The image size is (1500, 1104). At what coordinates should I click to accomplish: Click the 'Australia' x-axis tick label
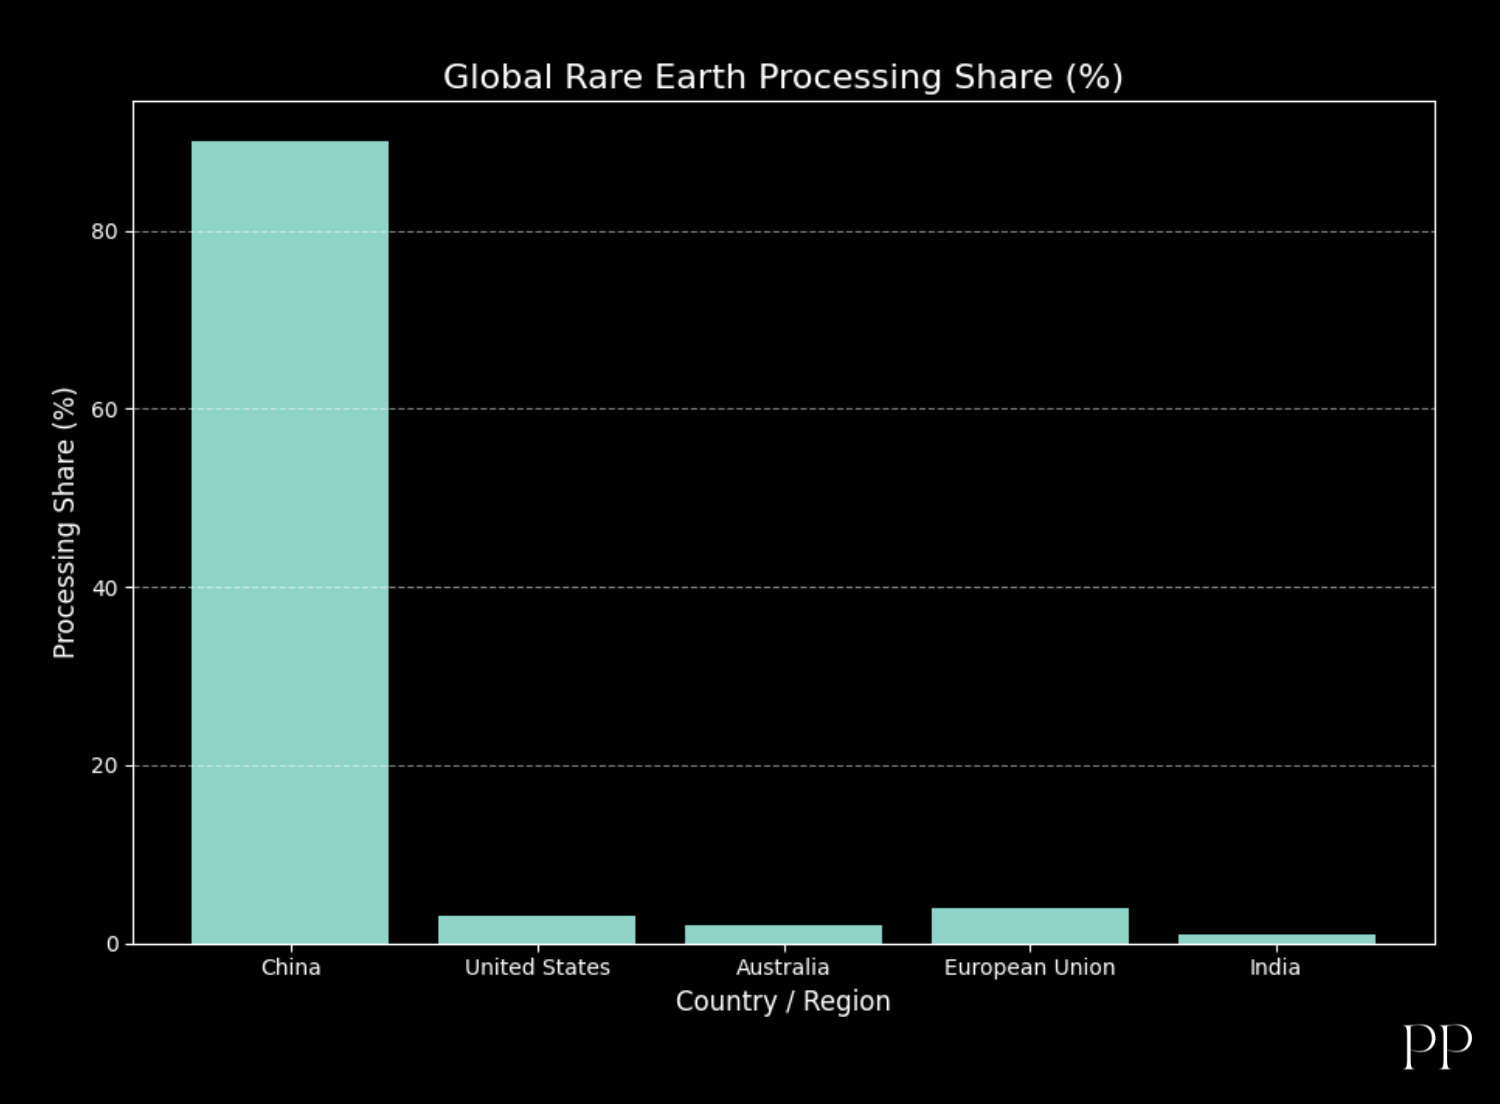pos(783,967)
